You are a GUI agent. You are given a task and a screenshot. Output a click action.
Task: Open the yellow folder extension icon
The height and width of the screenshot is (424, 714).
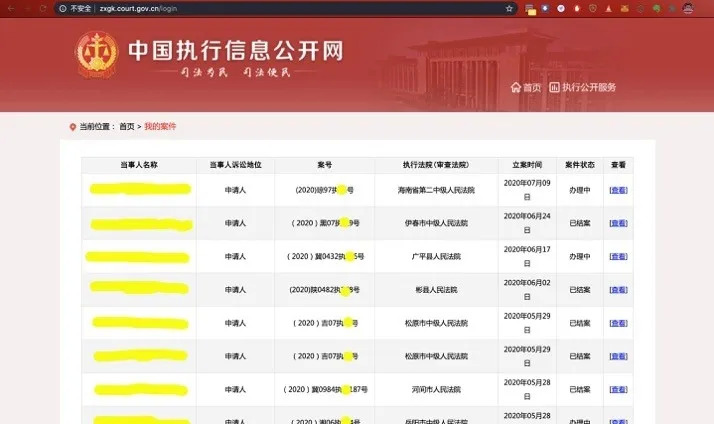(530, 9)
